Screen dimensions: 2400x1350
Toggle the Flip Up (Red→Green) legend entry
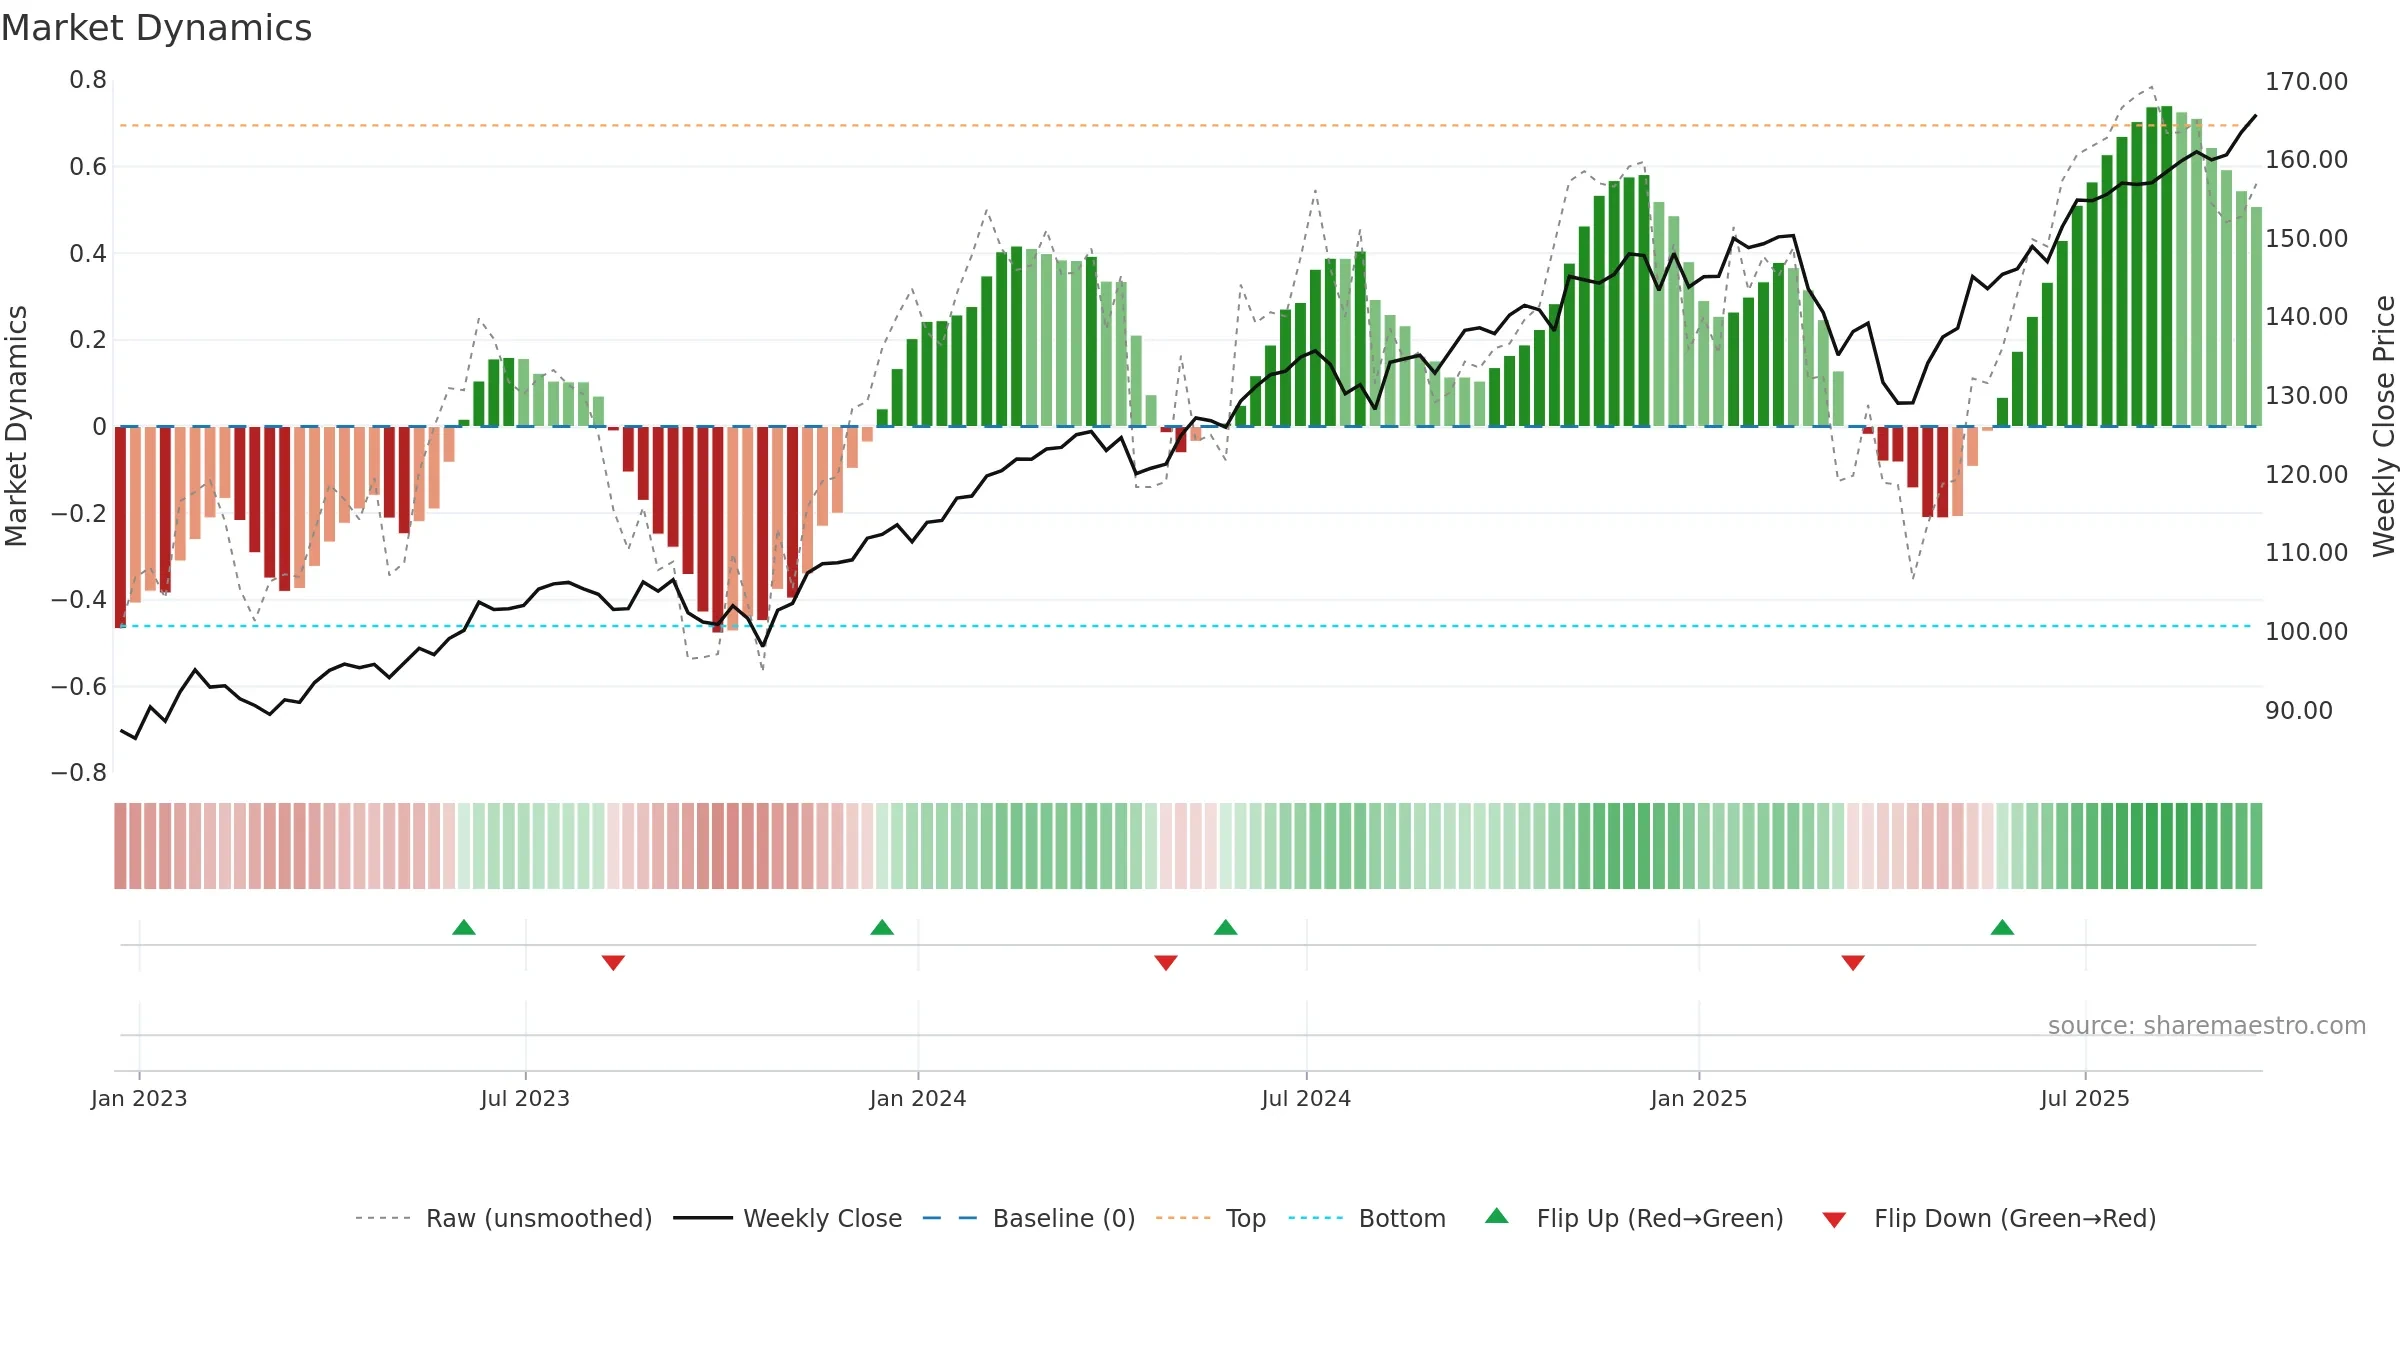tap(1635, 1218)
